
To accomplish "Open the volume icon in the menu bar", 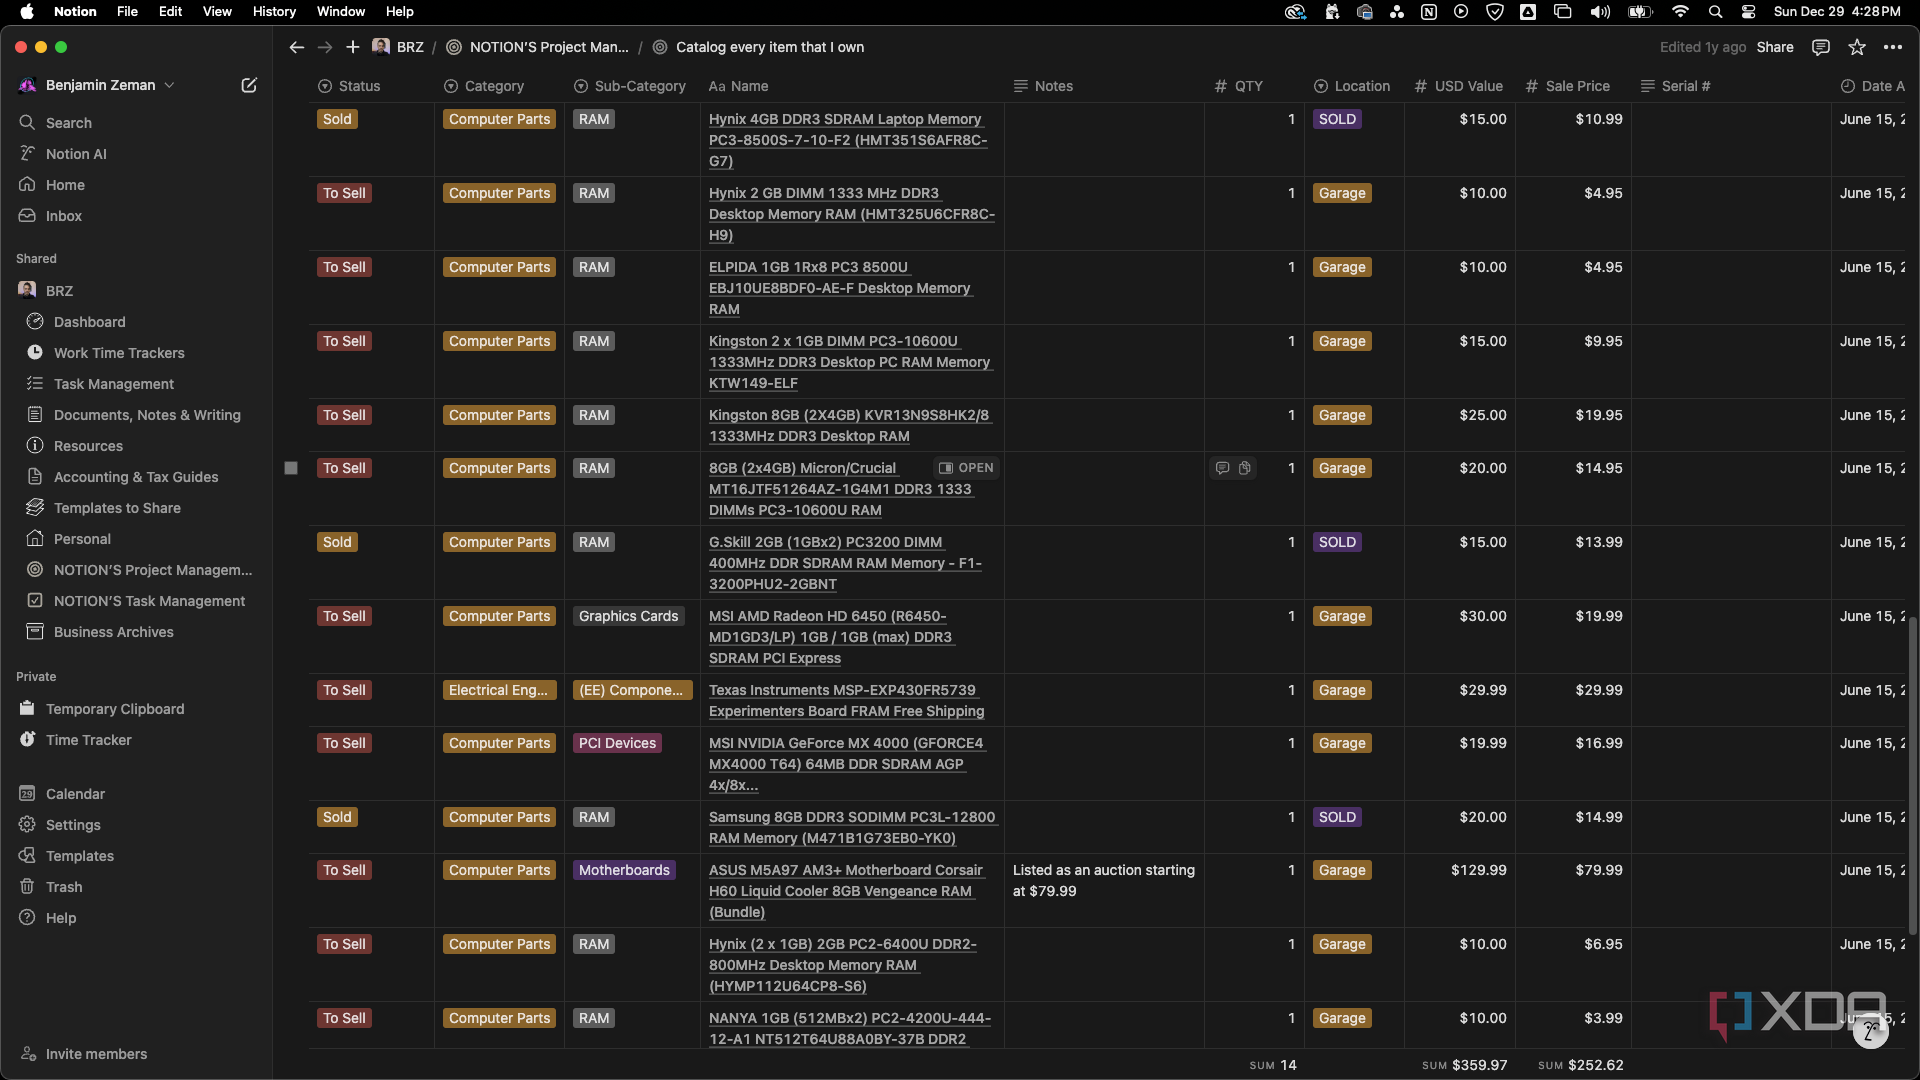I will [x=1600, y=11].
